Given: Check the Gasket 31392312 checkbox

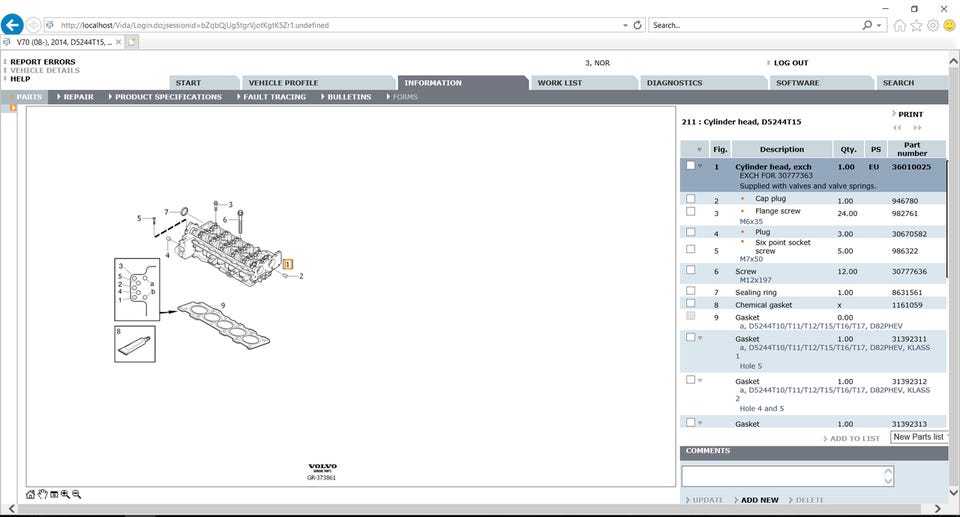Looking at the screenshot, I should 691,380.
